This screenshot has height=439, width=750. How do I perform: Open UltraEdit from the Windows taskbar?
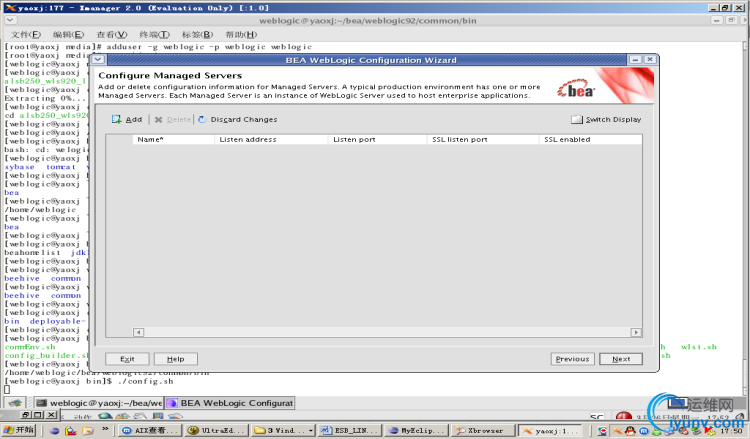pyautogui.click(x=216, y=430)
